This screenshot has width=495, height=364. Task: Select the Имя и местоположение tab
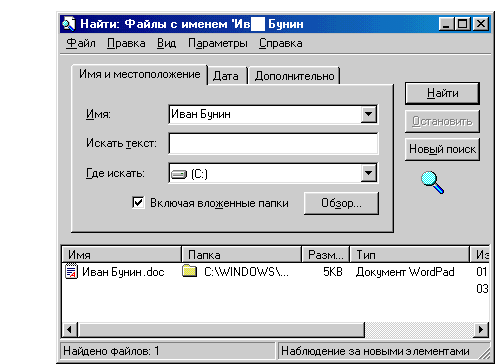coord(139,74)
